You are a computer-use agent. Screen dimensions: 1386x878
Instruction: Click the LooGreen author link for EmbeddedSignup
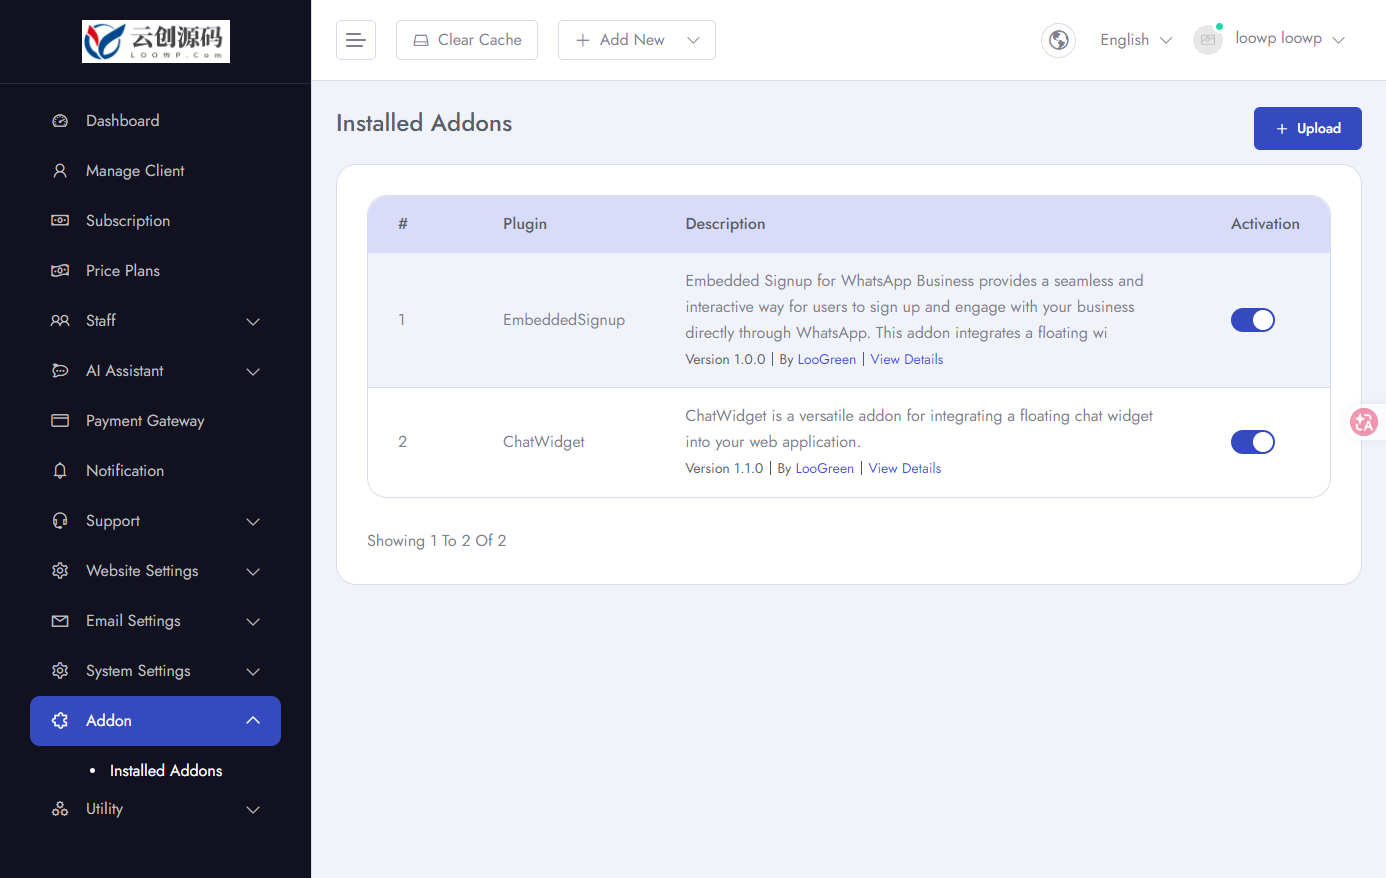827,359
